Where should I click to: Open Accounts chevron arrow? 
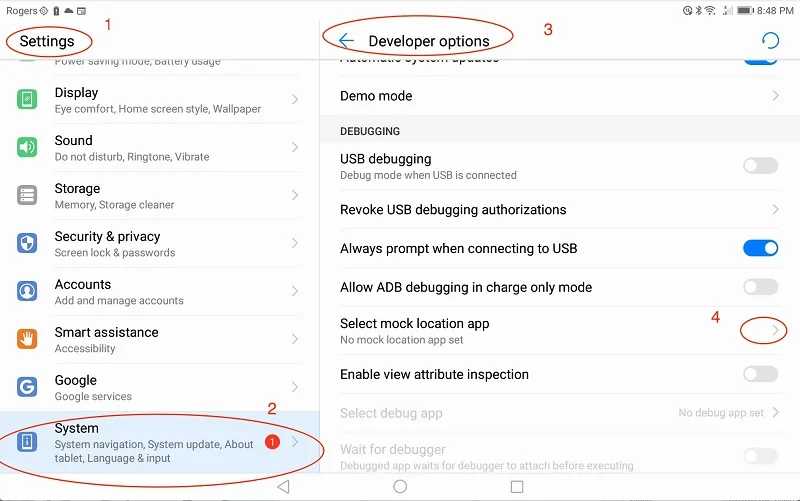[295, 291]
